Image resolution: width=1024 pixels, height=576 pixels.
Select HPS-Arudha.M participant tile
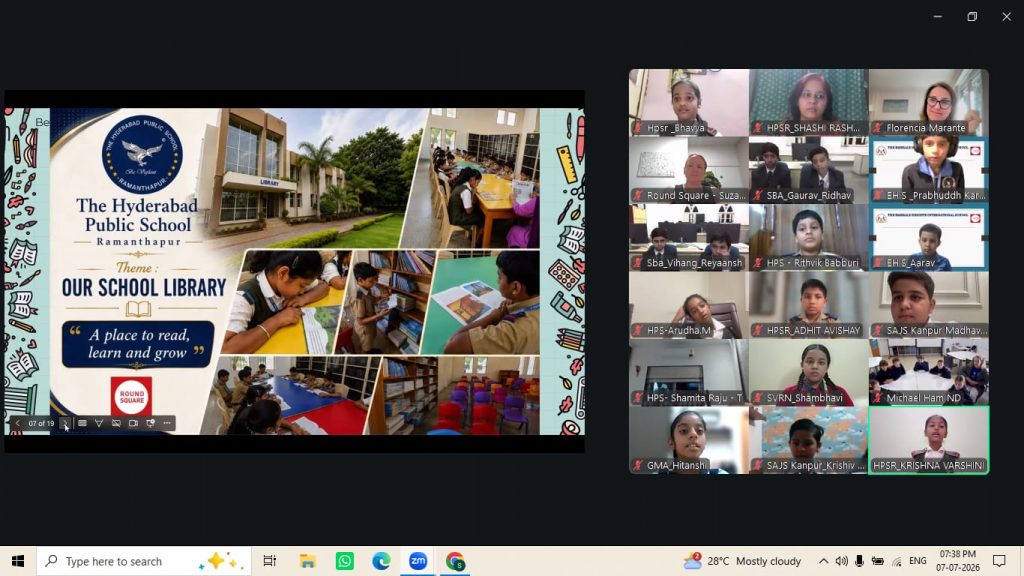689,305
